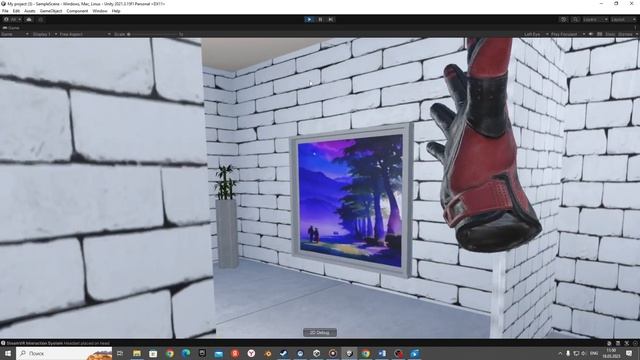Image resolution: width=640 pixels, height=360 pixels.
Task: Click the Game view options kebab menu
Action: pyautogui.click(x=636, y=28)
